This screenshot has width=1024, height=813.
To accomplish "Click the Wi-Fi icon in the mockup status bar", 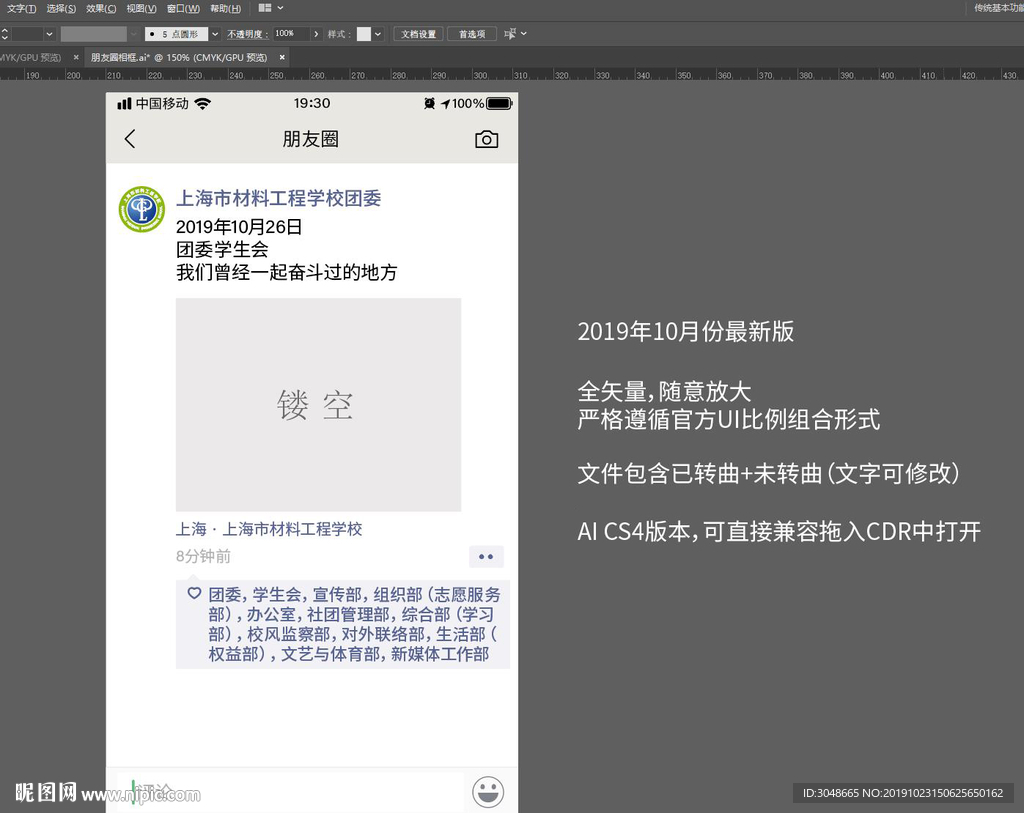I will (202, 102).
